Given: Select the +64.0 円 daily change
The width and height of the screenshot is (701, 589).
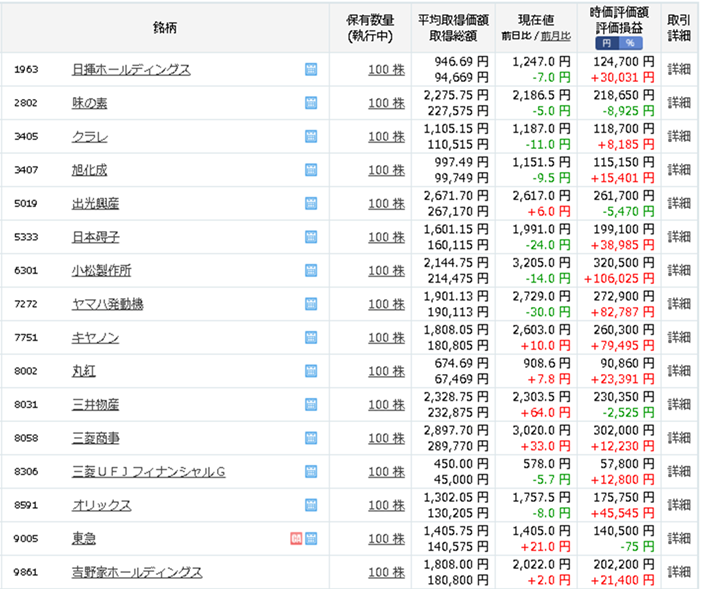Looking at the screenshot, I should point(545,413).
